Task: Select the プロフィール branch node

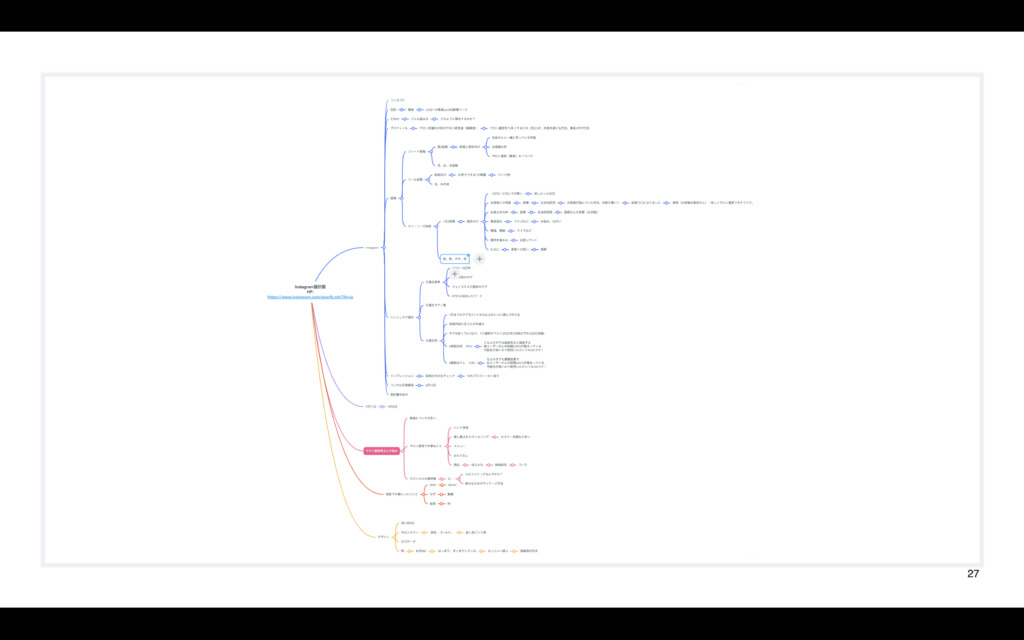Action: click(398, 128)
